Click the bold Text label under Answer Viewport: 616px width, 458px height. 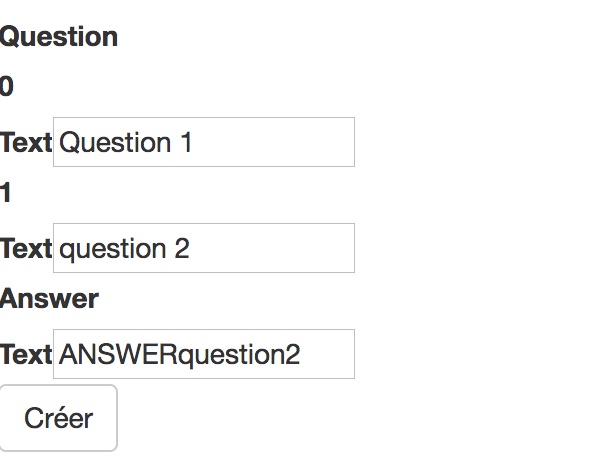pos(26,355)
